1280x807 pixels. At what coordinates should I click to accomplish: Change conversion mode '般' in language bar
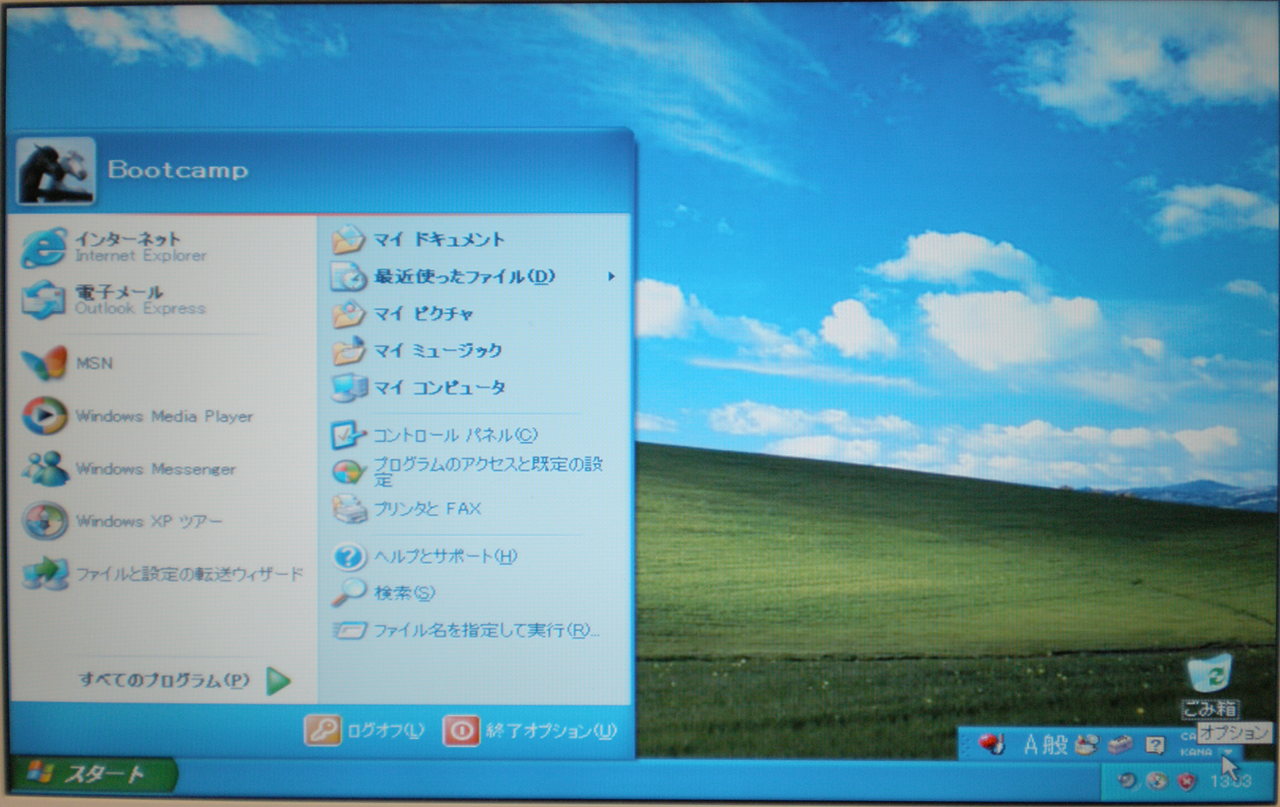pyautogui.click(x=1055, y=744)
